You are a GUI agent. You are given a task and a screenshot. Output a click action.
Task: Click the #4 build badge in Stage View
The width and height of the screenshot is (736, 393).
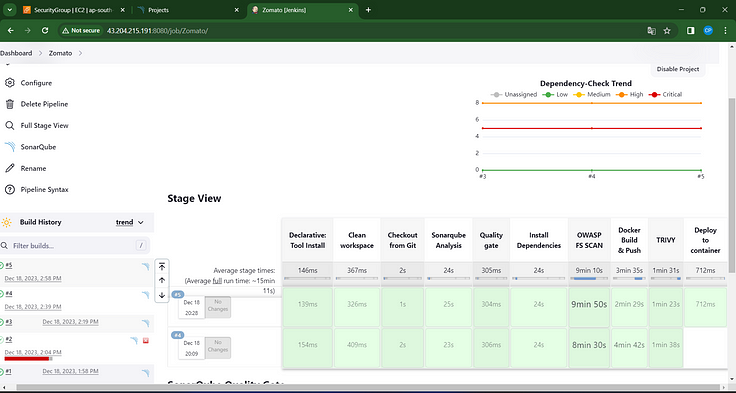tap(177, 335)
